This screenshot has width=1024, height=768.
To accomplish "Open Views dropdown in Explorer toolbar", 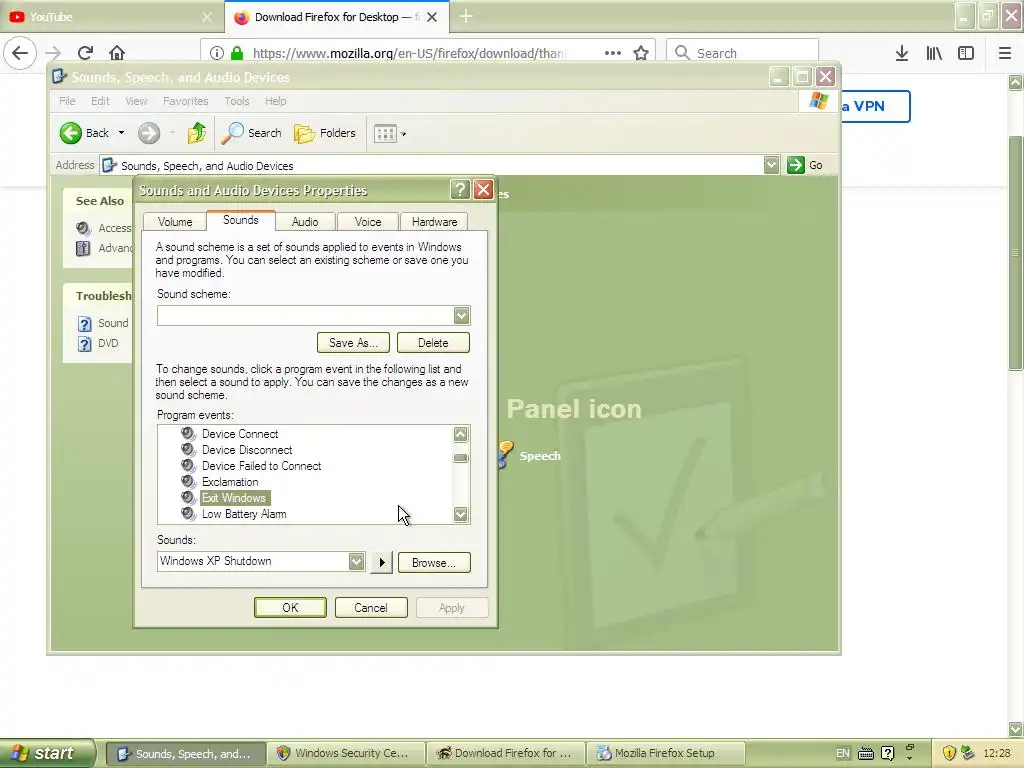I will 390,134.
